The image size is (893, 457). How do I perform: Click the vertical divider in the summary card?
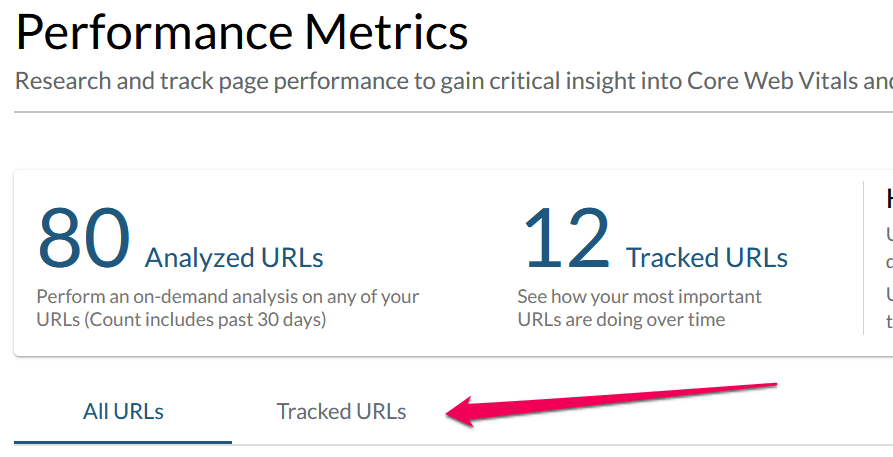(x=863, y=258)
